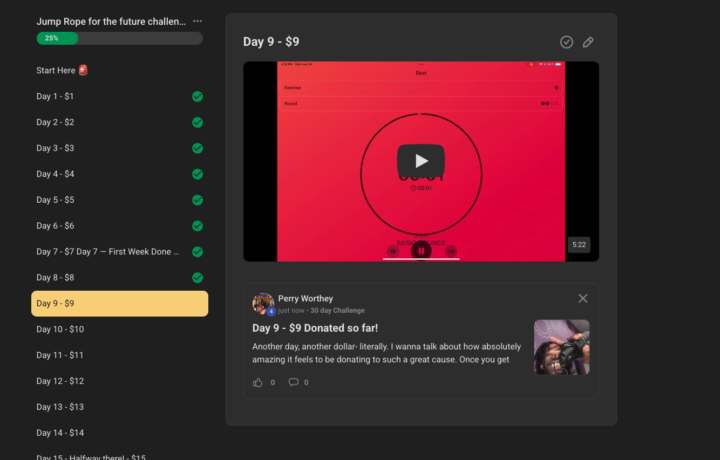The width and height of the screenshot is (720, 460).
Task: Toggle the Day 5 - $5 completion checkmark
Action: tap(197, 200)
